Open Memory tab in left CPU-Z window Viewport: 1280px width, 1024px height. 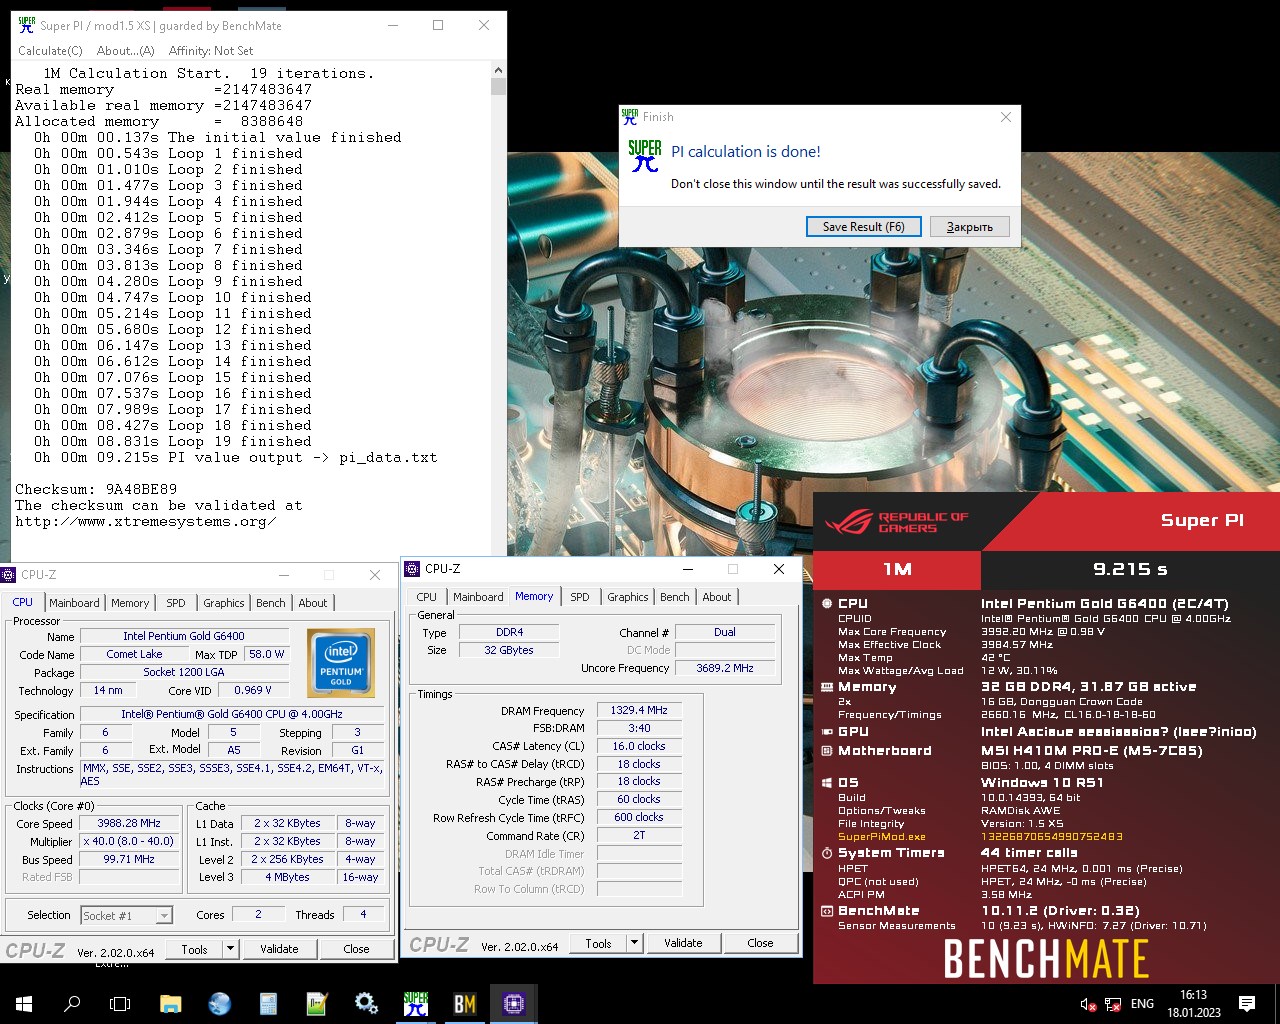130,603
